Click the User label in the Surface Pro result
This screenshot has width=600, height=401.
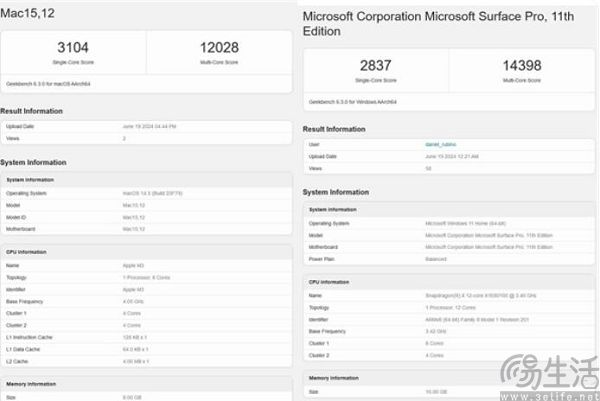pos(314,144)
